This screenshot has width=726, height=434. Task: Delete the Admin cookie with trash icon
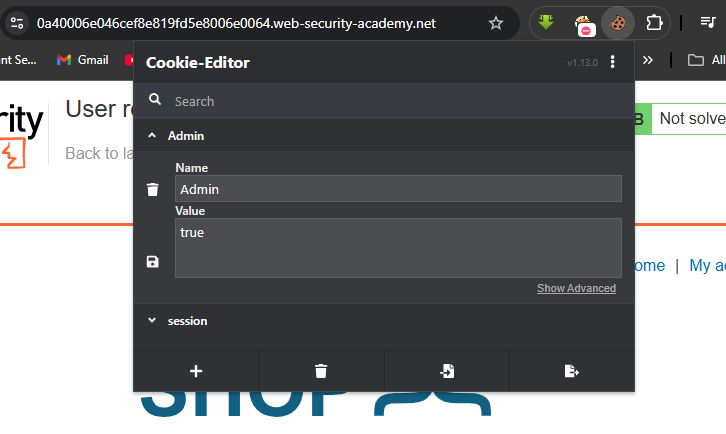pos(152,189)
